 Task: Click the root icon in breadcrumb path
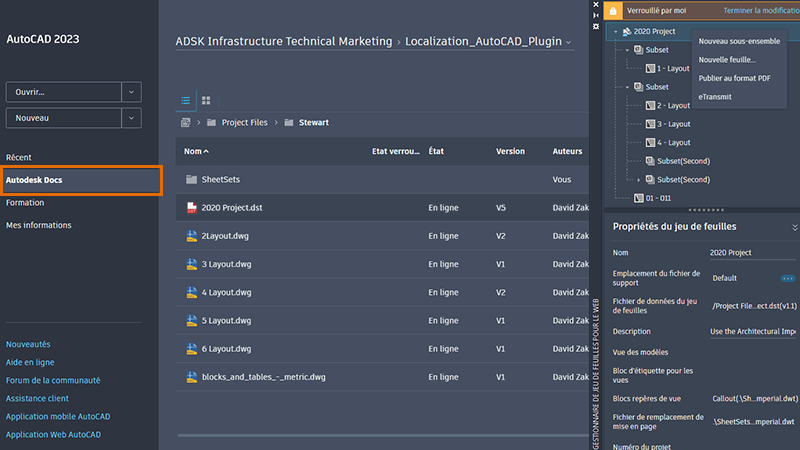(186, 123)
